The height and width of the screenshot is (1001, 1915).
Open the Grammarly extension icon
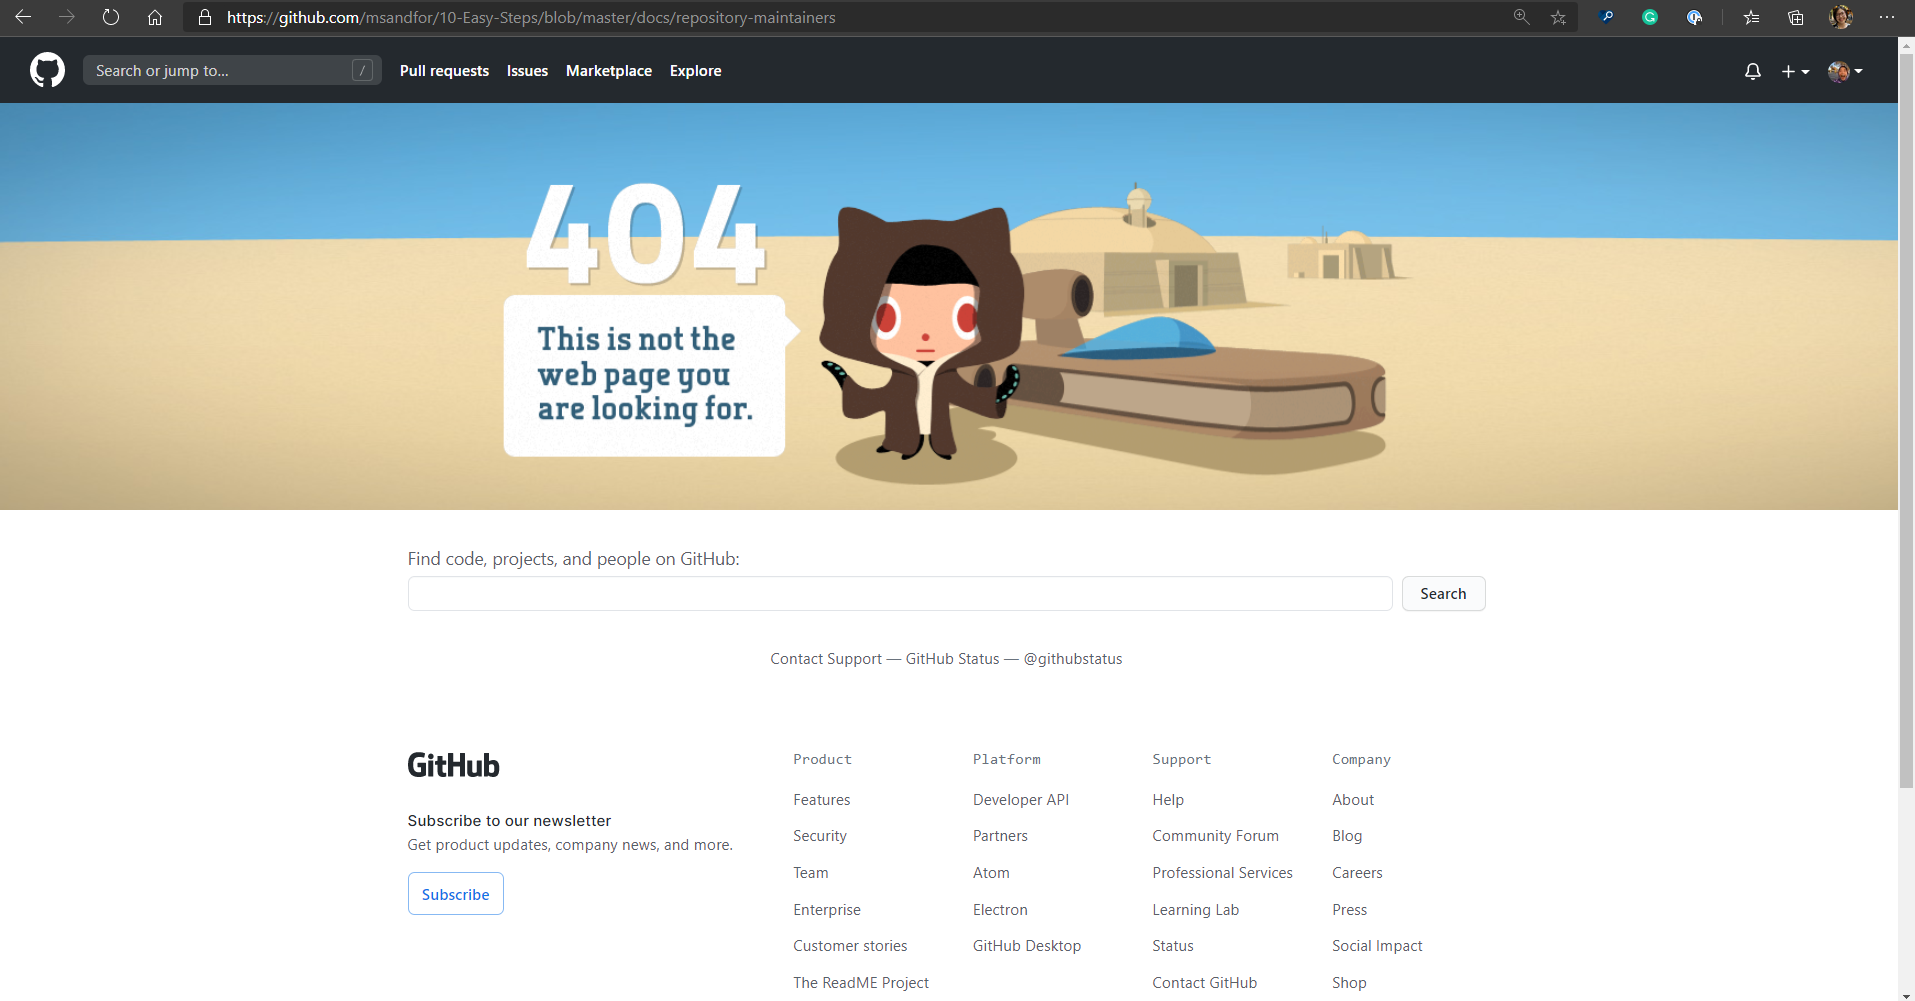pos(1650,17)
